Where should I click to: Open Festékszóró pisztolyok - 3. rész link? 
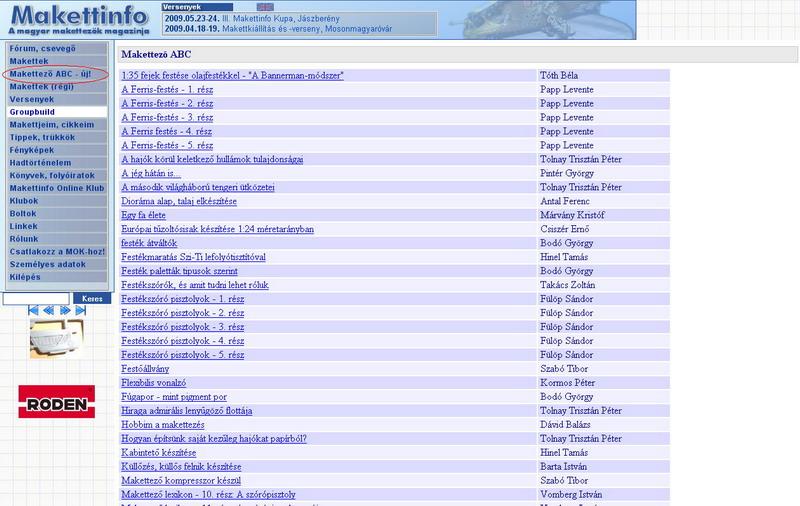[x=183, y=327]
